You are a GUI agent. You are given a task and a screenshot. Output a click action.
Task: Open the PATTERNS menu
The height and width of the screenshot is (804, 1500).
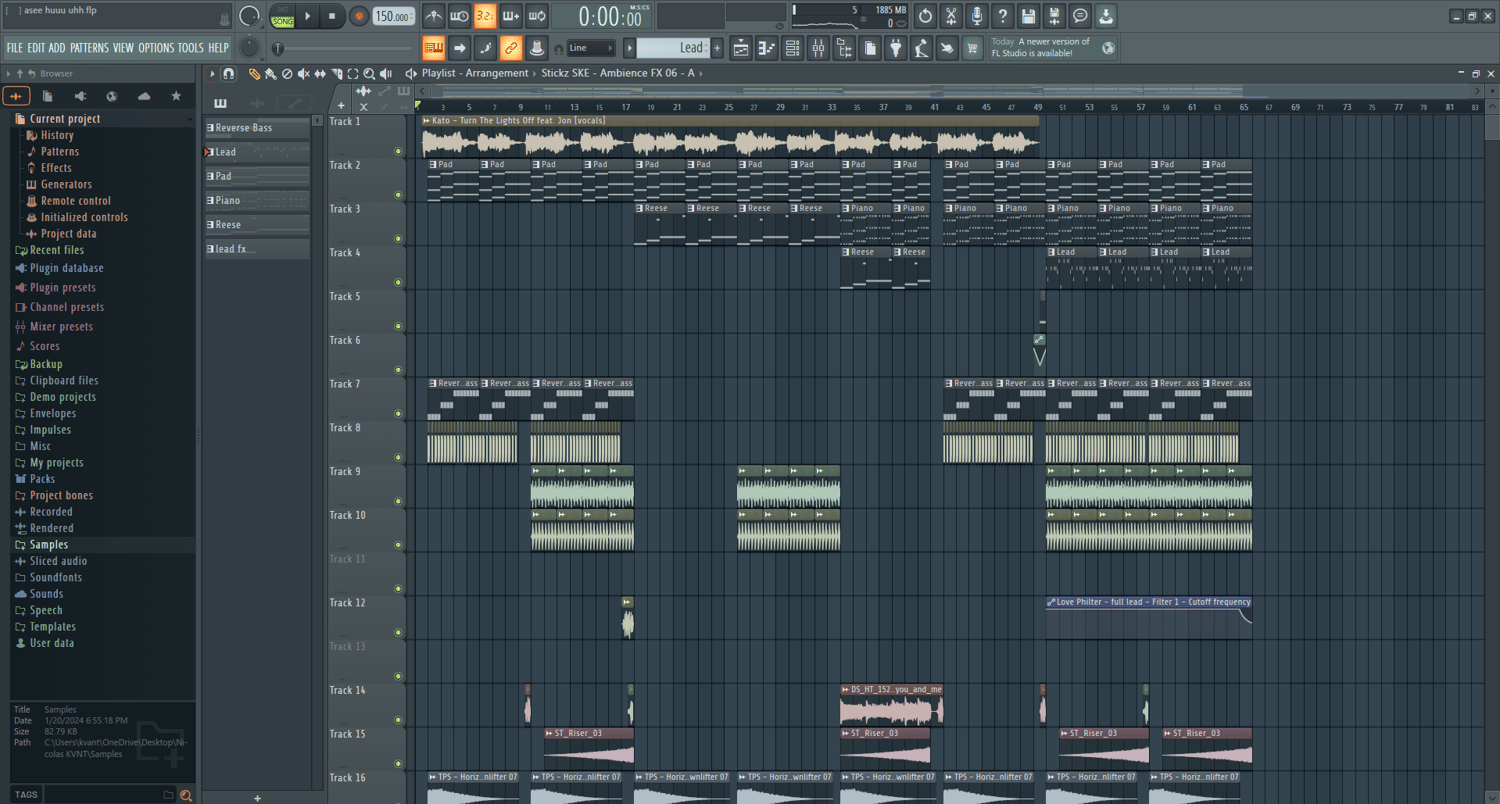(x=89, y=48)
